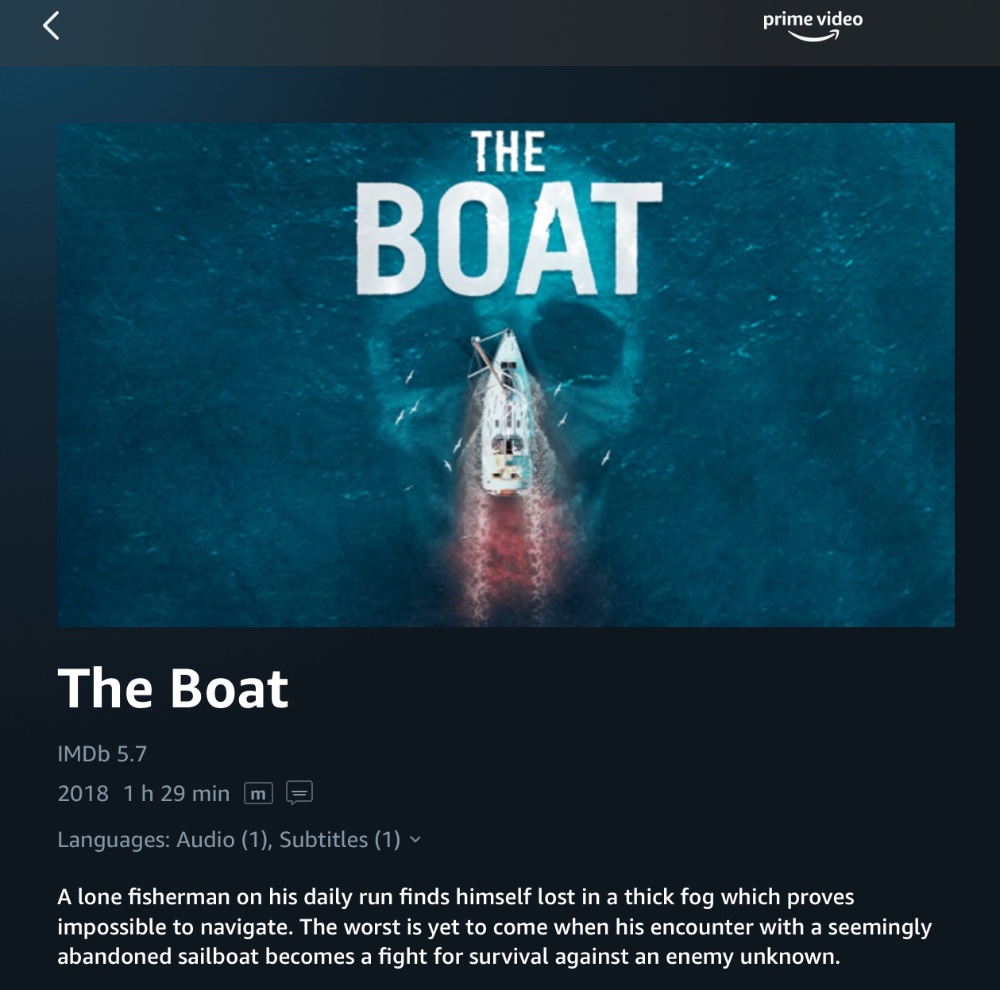Click the 'The Boat' title heading
This screenshot has width=1000, height=990.
[x=173, y=688]
